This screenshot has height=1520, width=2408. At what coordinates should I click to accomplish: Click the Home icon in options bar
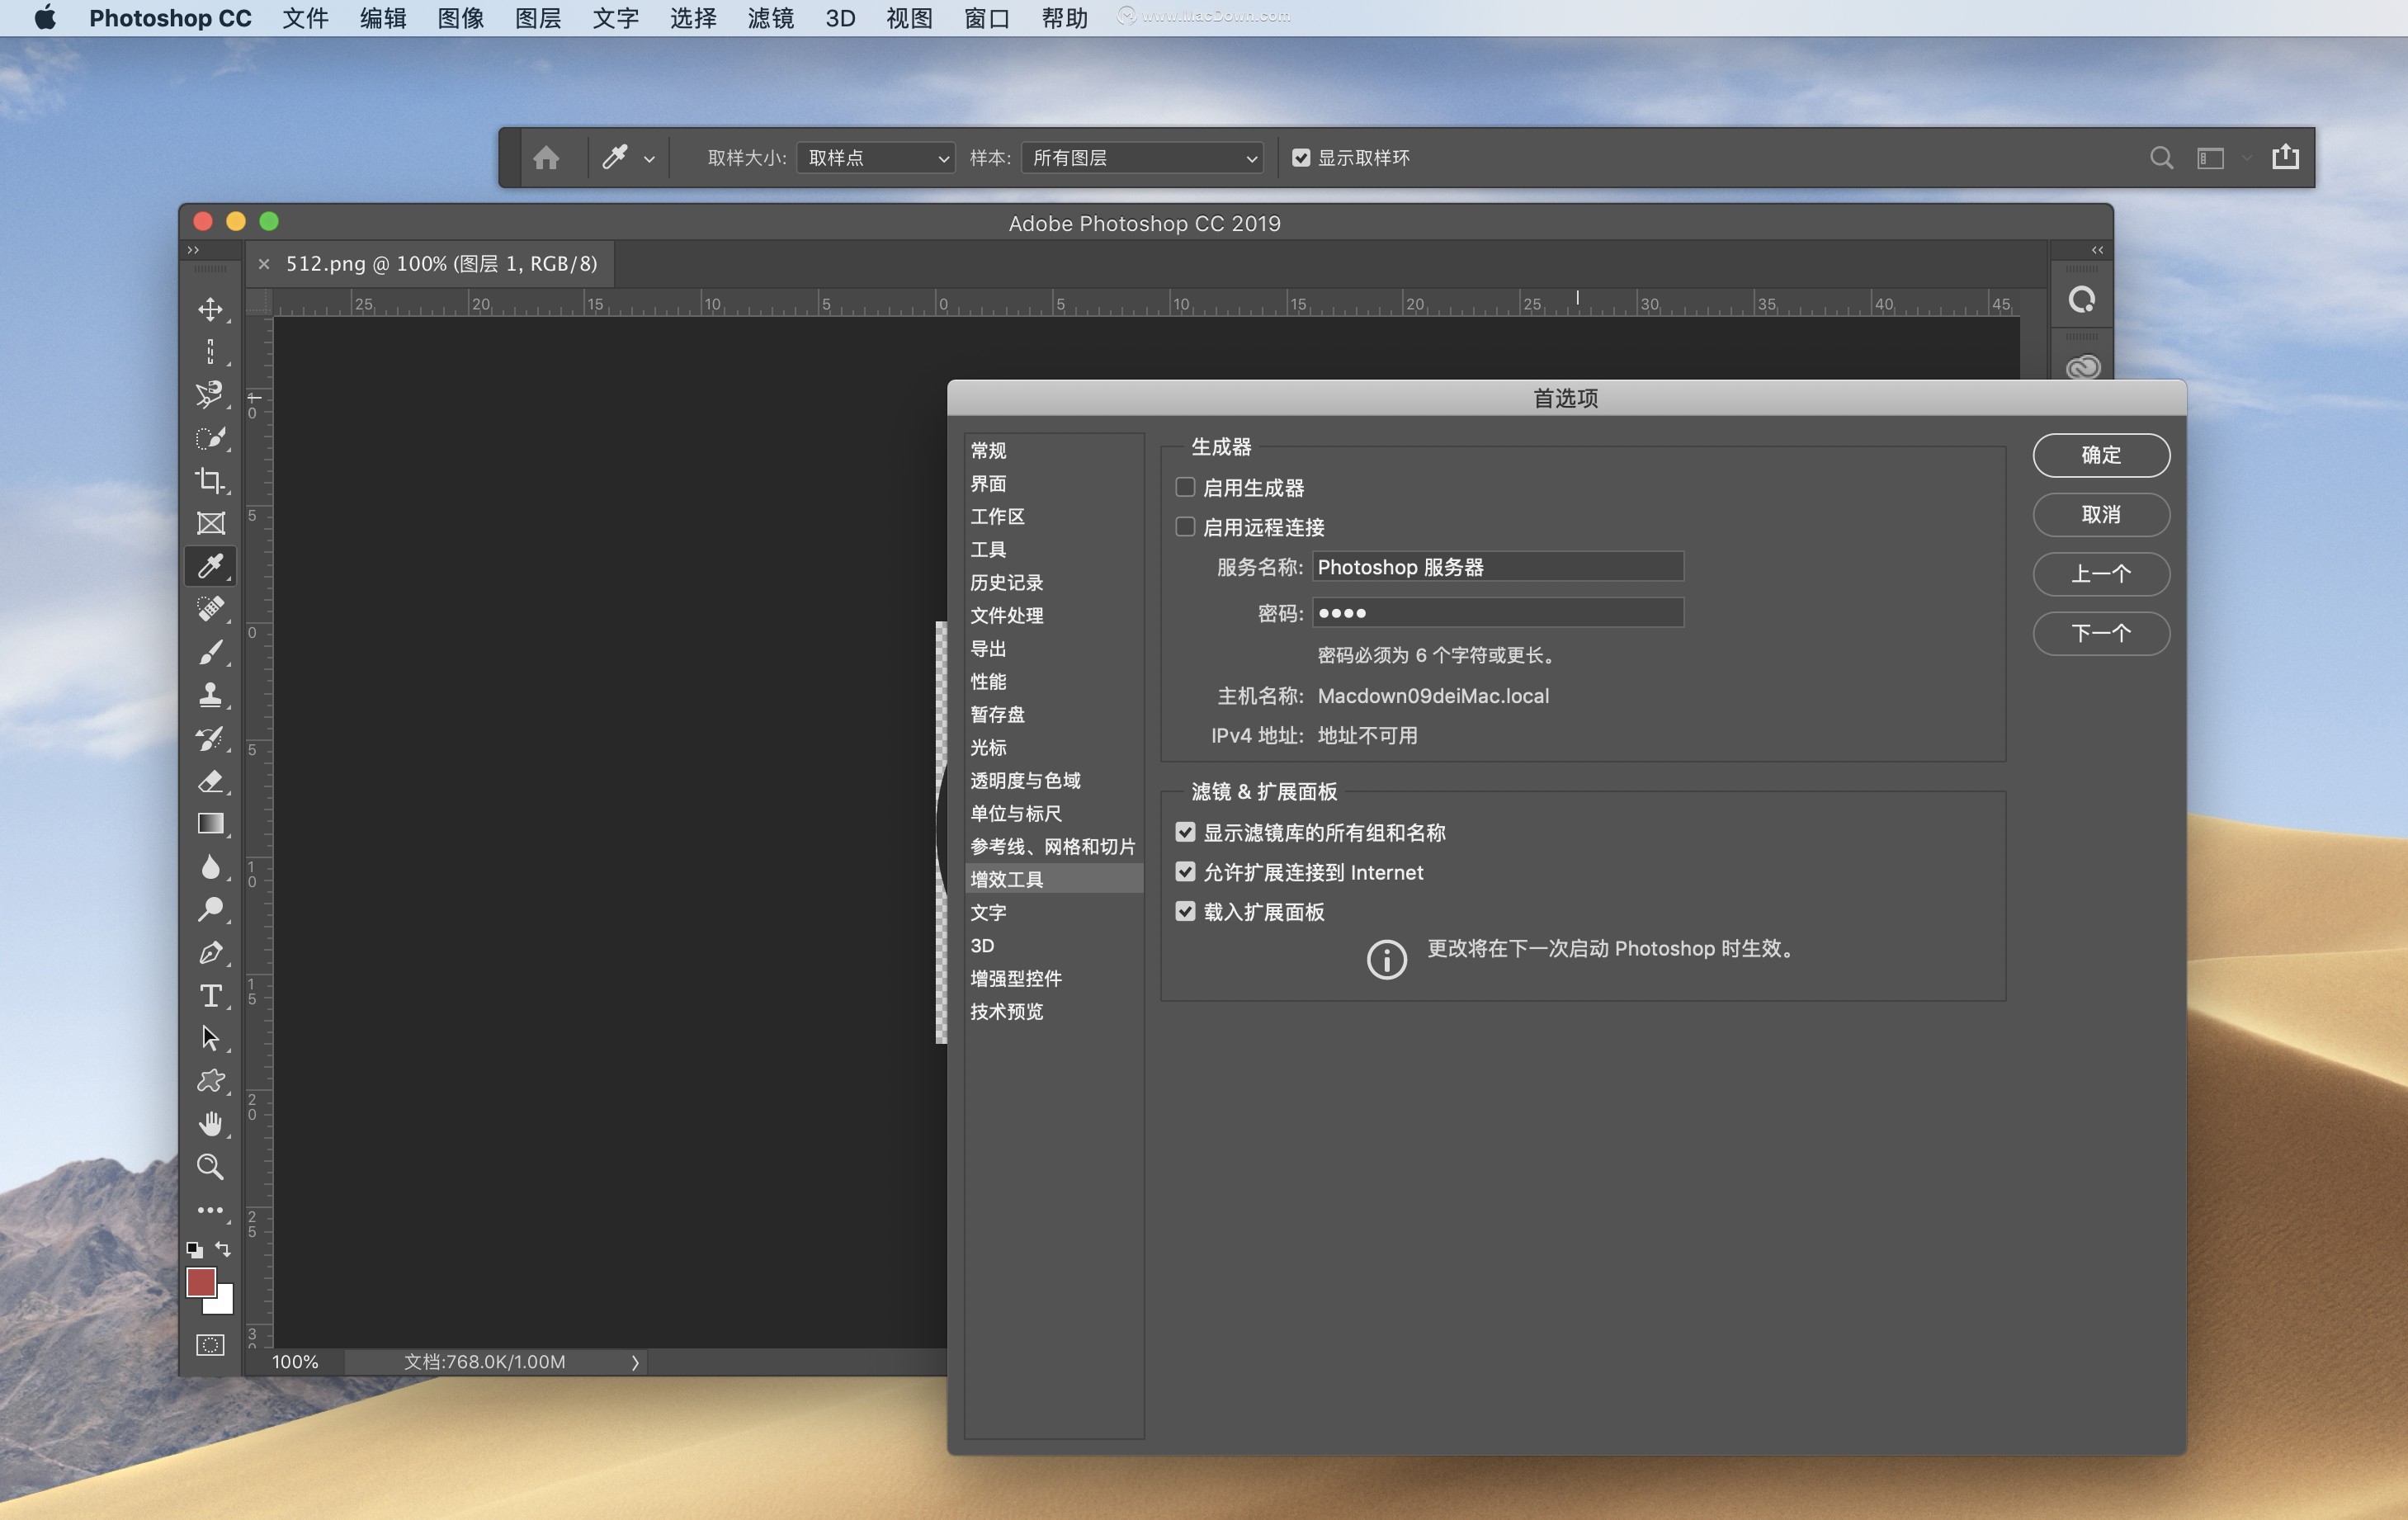pos(546,158)
